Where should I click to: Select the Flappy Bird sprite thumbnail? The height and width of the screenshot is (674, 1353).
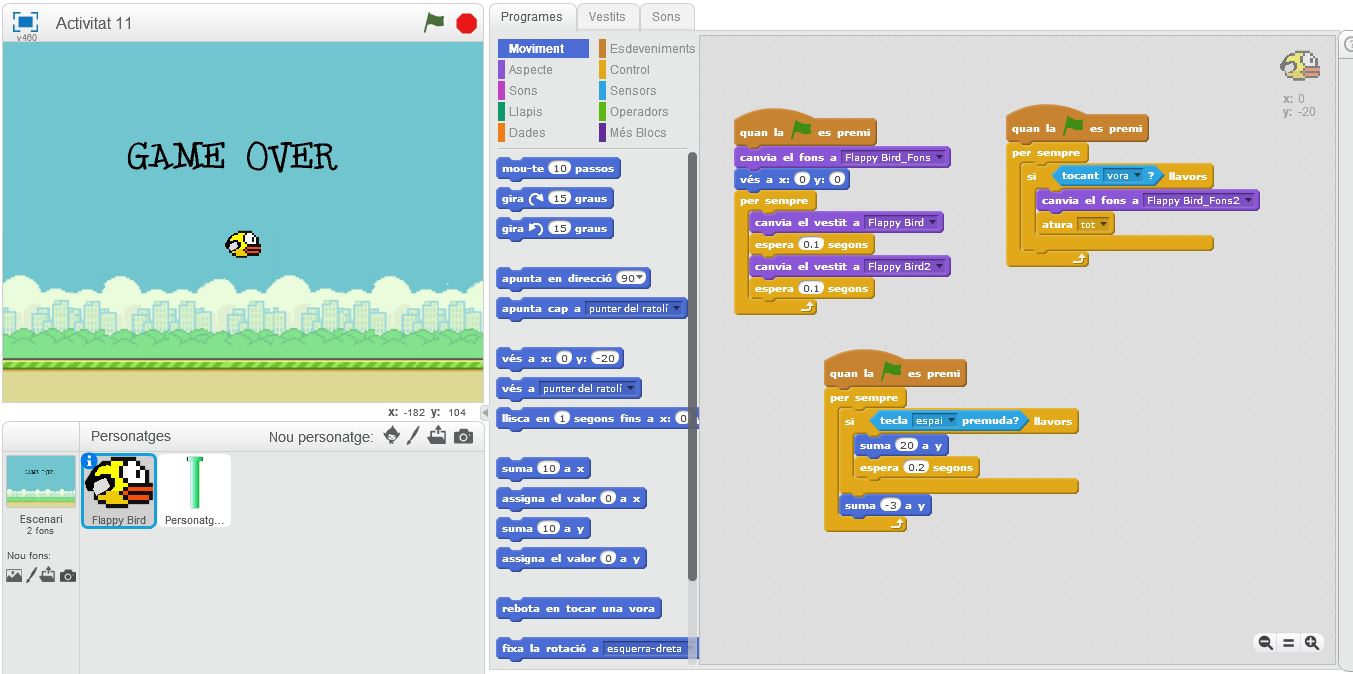point(119,490)
